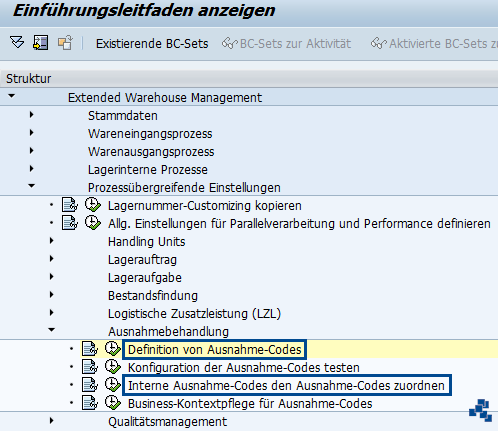
Task: Execute activity icon for Interne Ausnahme-Codes zuordnen
Action: (x=113, y=385)
